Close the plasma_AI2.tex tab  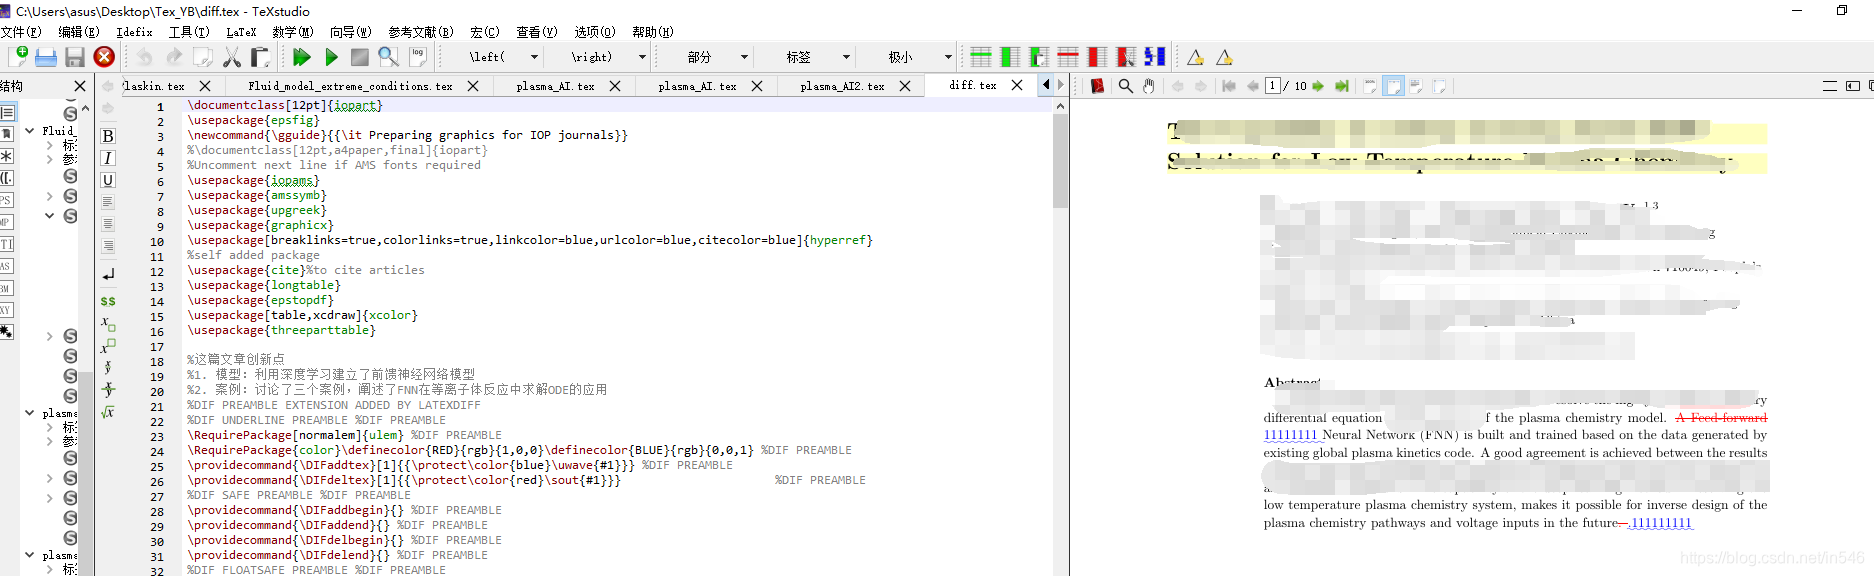[905, 86]
